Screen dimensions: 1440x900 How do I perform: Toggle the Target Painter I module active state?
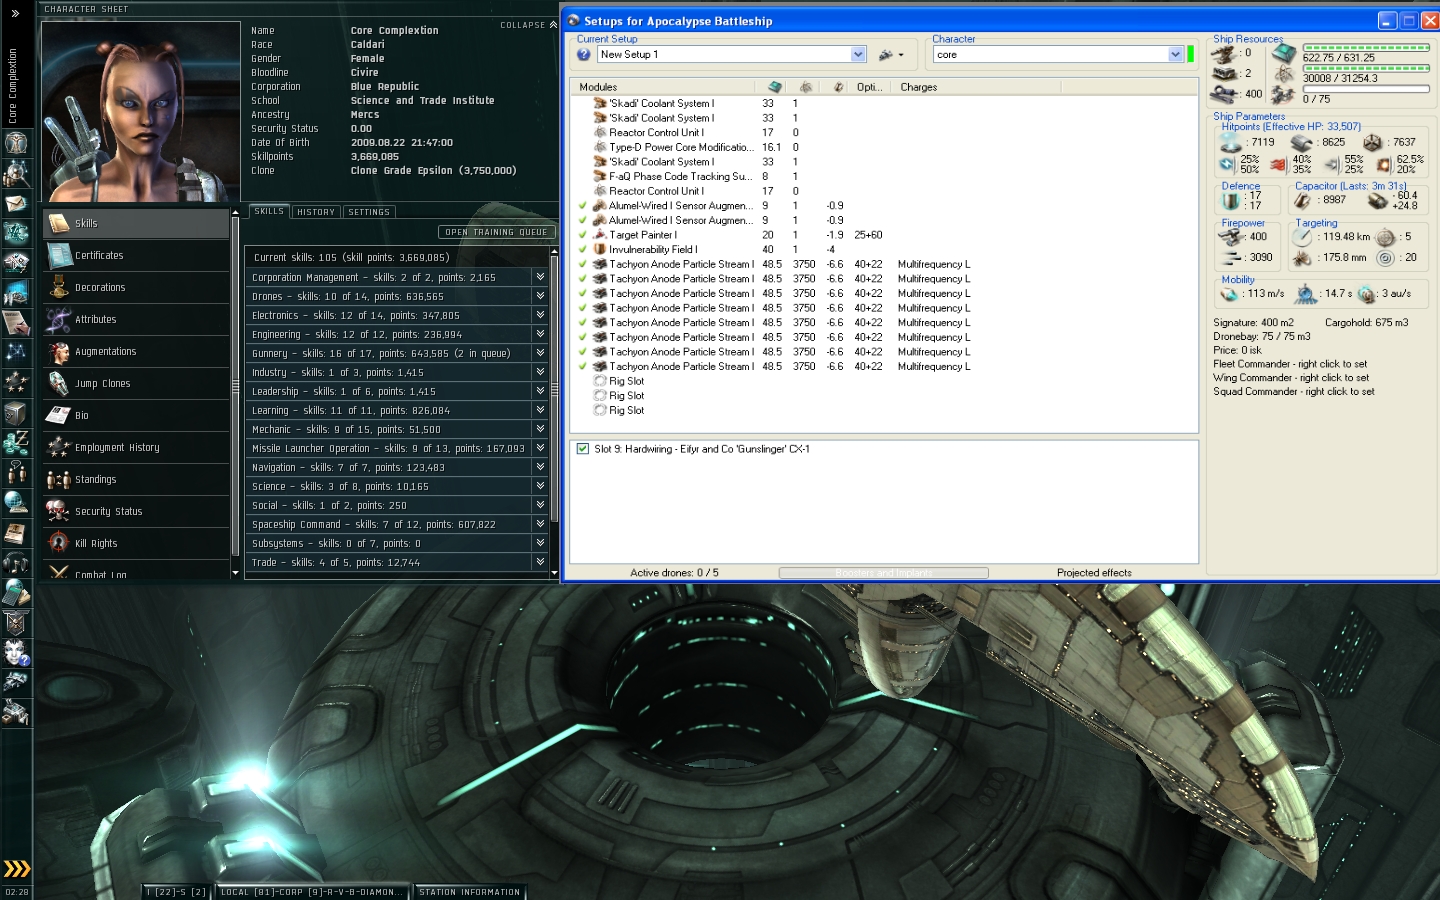click(x=582, y=235)
